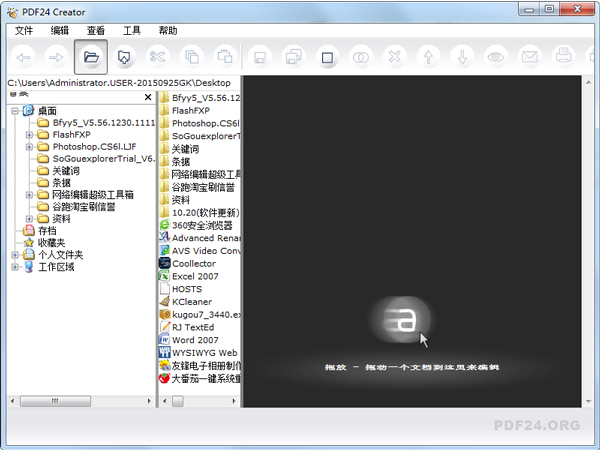Select 条据 folder in the tree
This screenshot has height=450, width=600.
(x=61, y=183)
